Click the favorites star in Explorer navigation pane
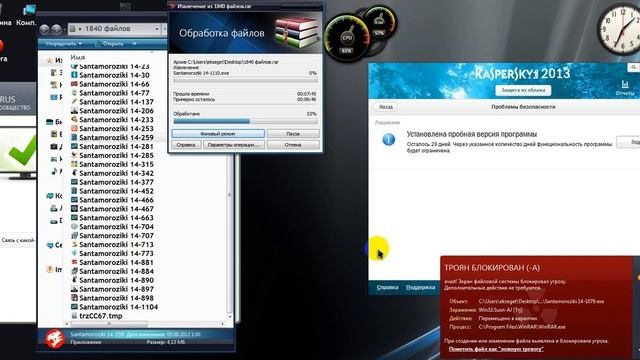Image resolution: width=640 pixels, height=360 pixels. tap(50, 60)
